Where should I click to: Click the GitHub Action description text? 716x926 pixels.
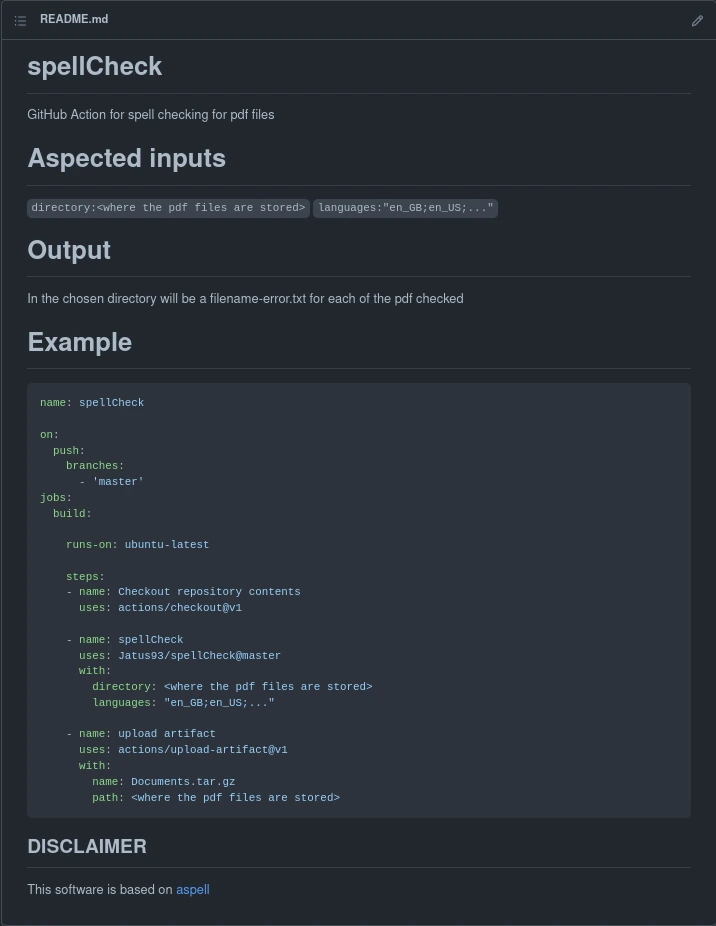click(150, 114)
